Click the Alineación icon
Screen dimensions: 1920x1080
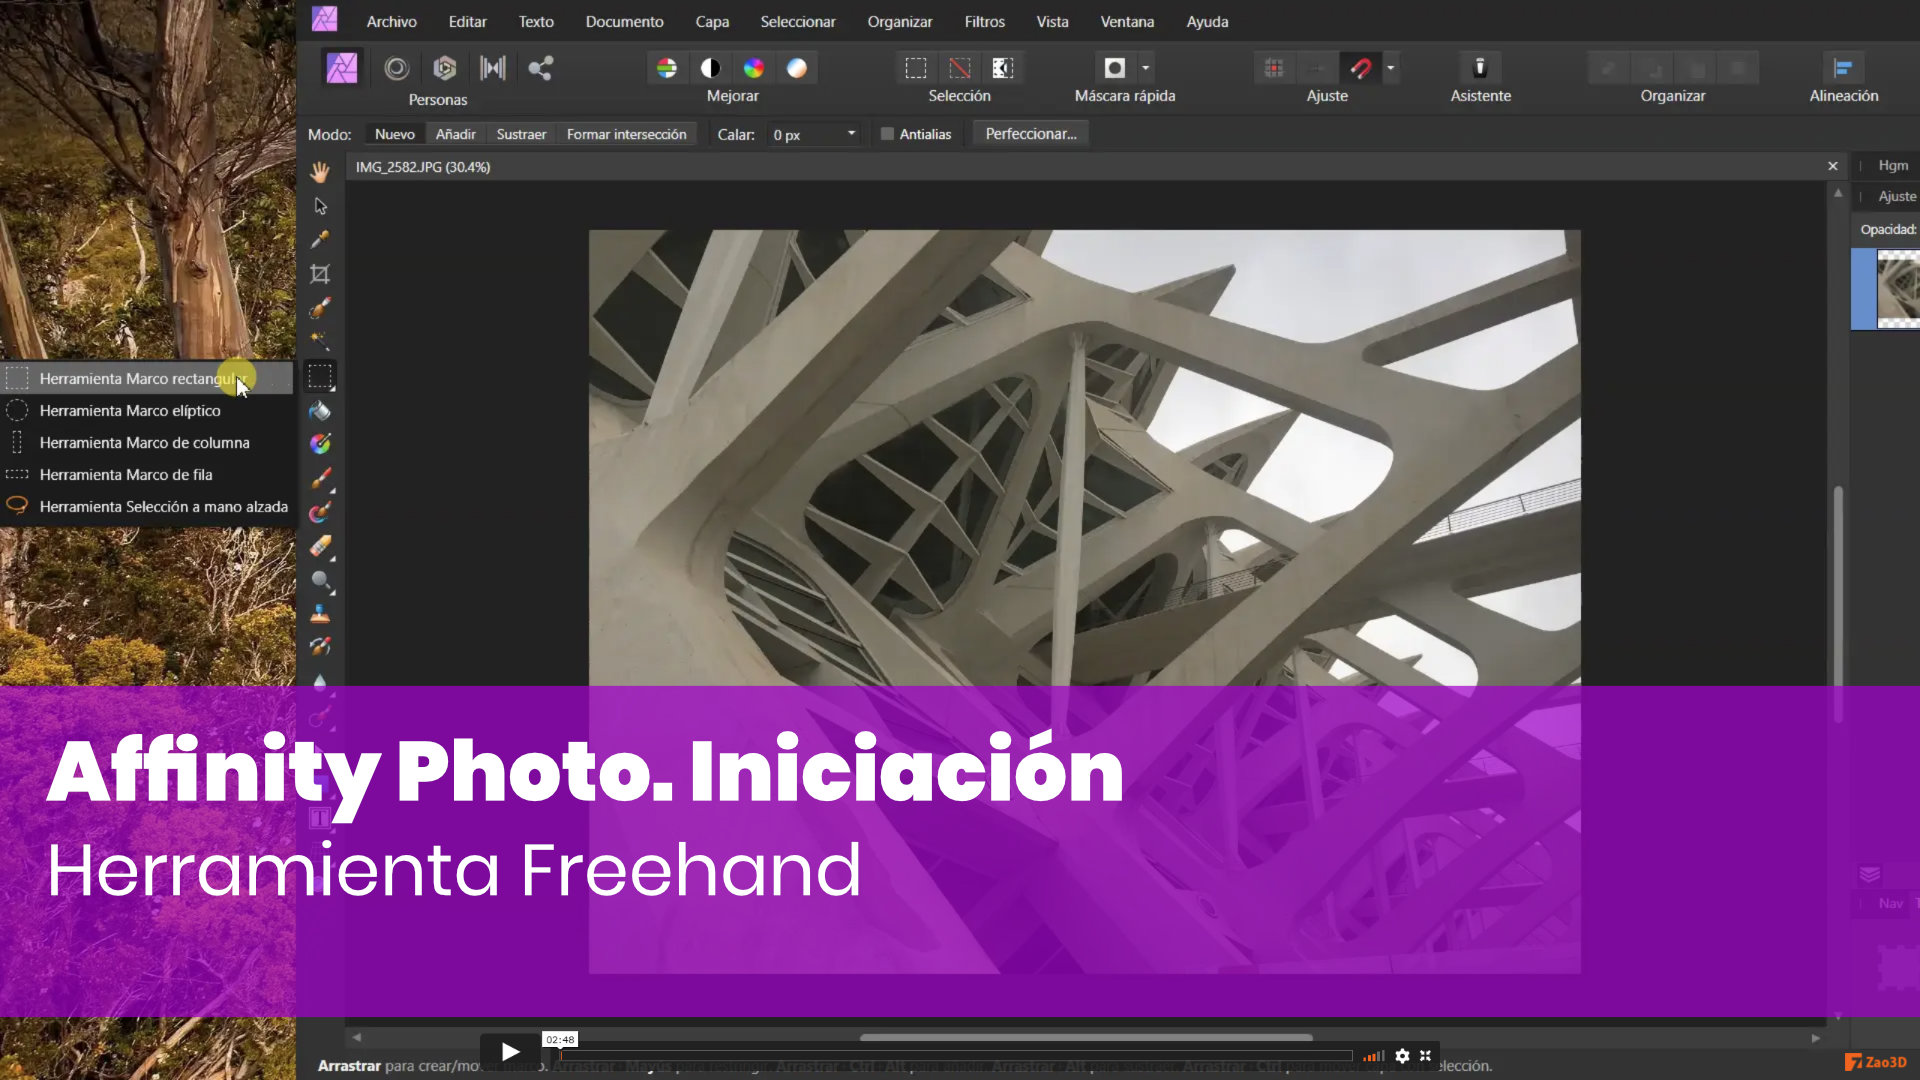1844,68
